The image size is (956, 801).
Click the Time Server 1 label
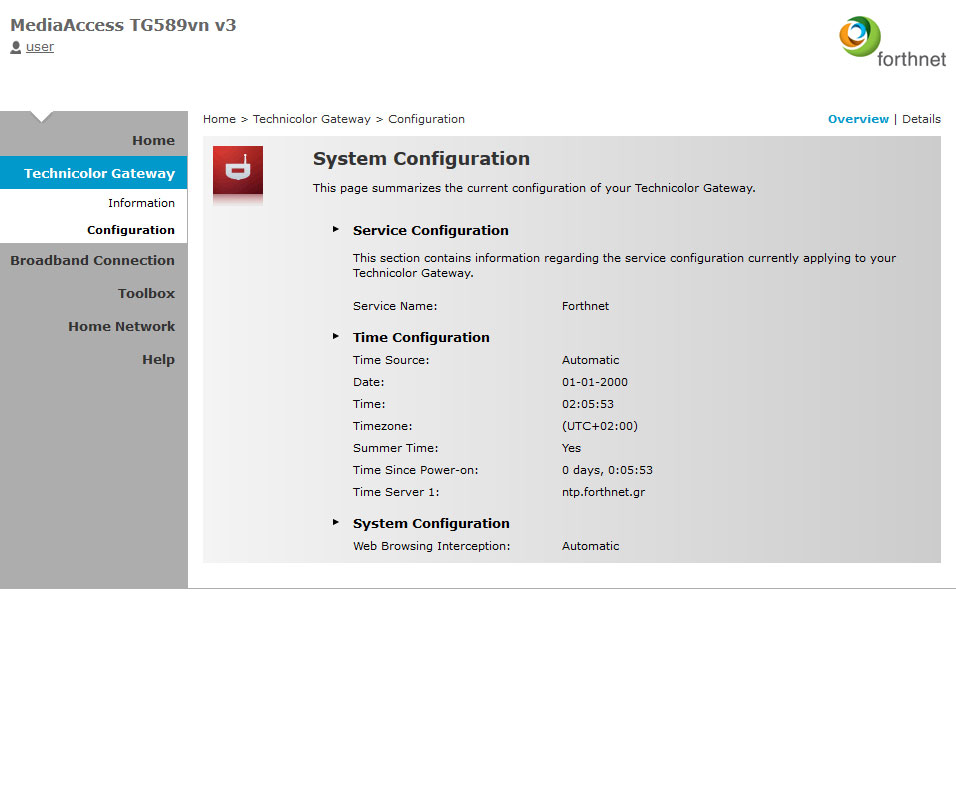(396, 492)
